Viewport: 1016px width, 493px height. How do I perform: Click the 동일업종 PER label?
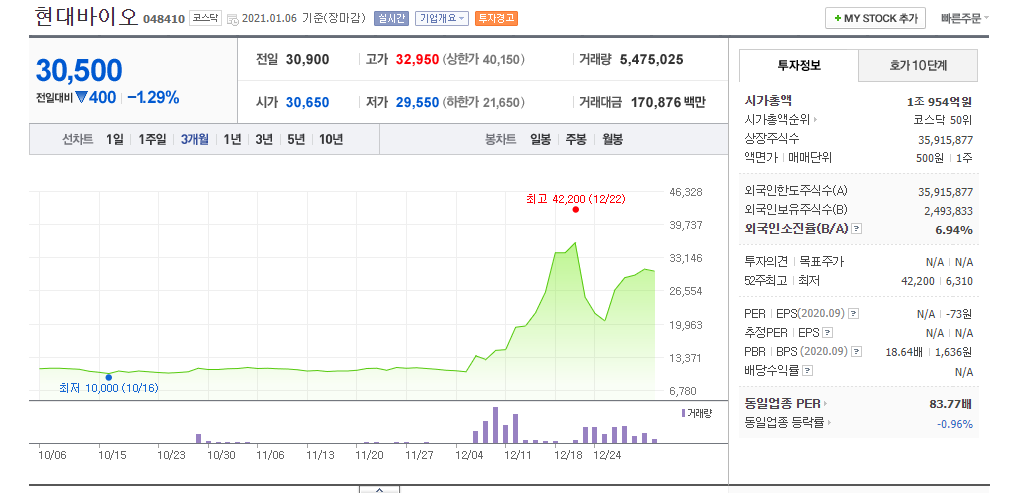783,404
